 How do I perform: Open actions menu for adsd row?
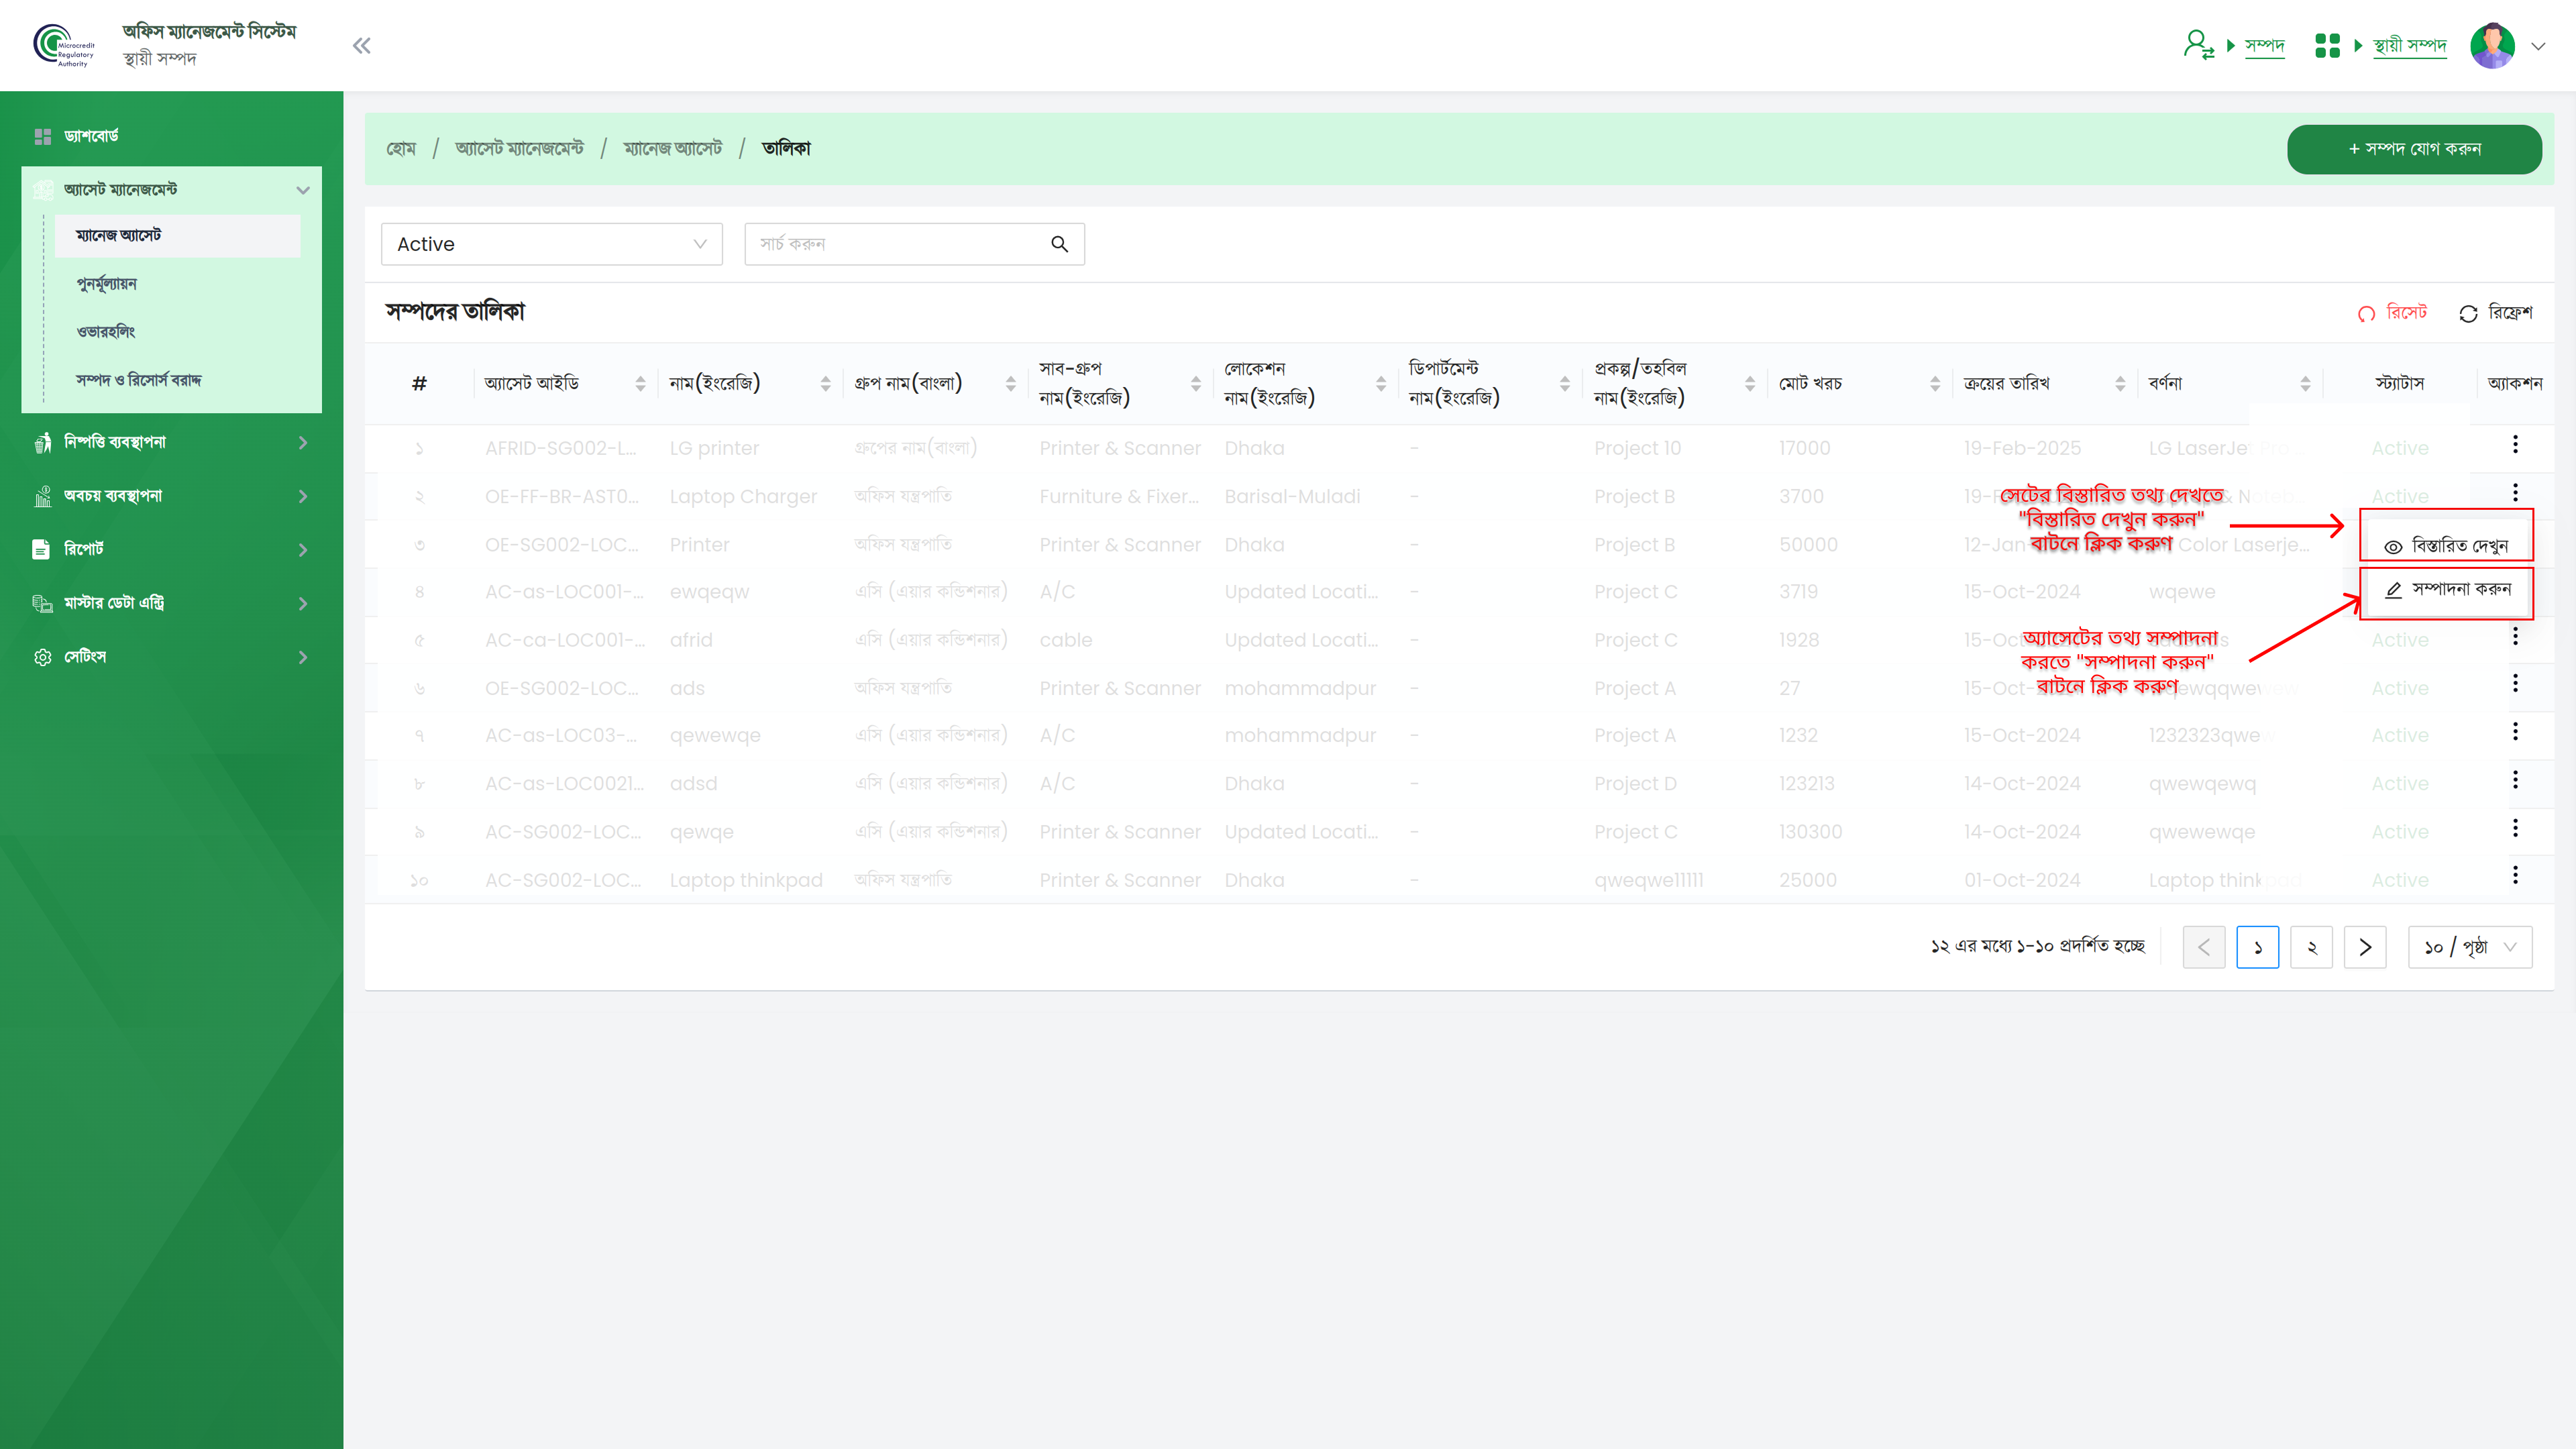2515,780
